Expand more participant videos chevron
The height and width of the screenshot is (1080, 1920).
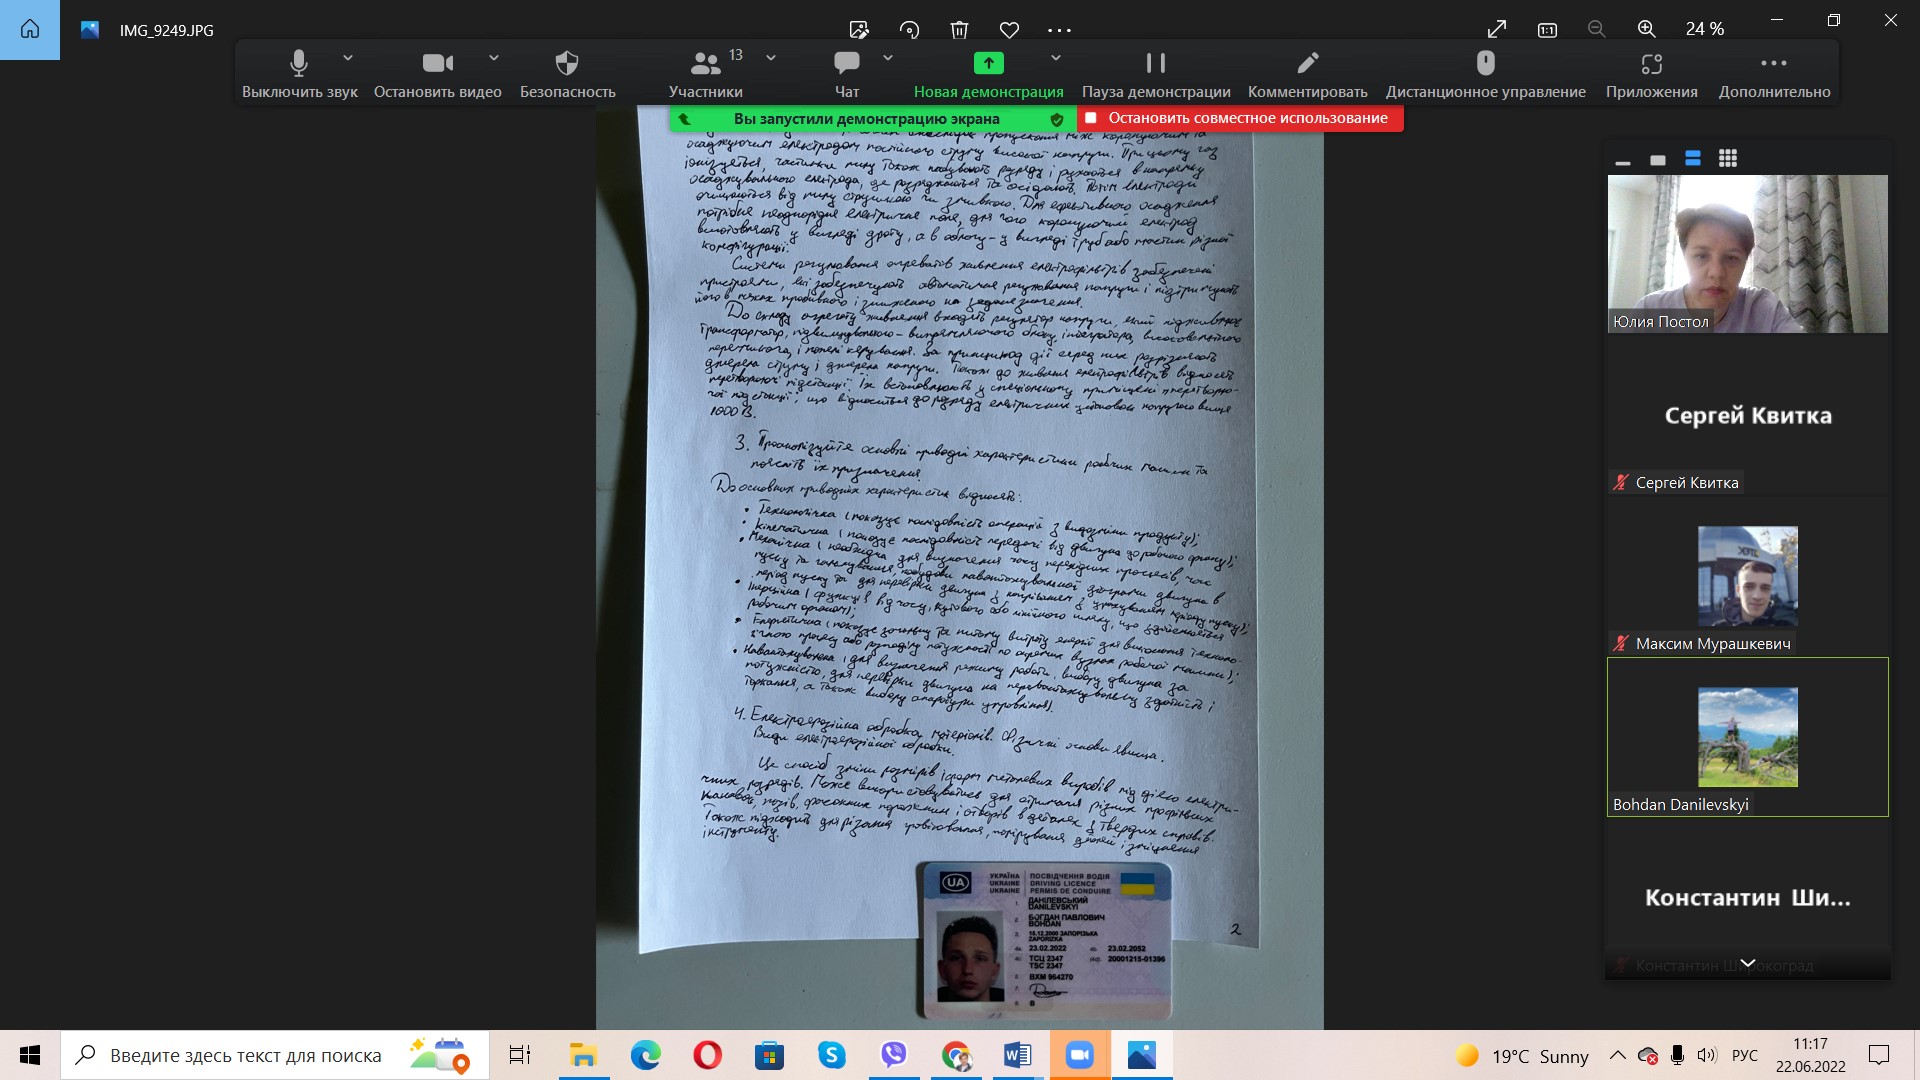[1747, 963]
